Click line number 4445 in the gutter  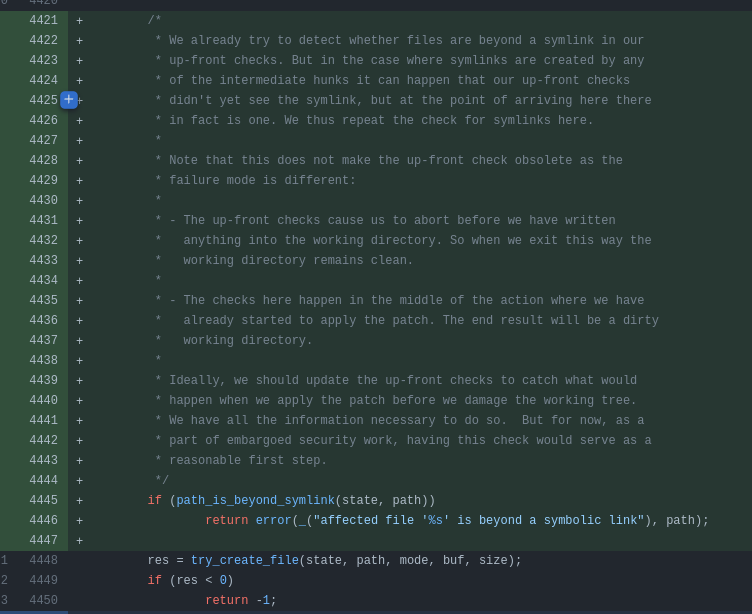pos(43,501)
